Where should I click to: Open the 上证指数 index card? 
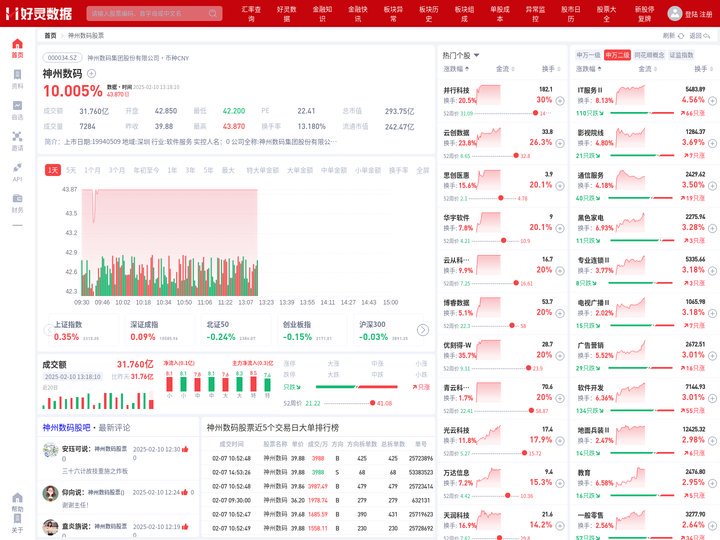82,330
